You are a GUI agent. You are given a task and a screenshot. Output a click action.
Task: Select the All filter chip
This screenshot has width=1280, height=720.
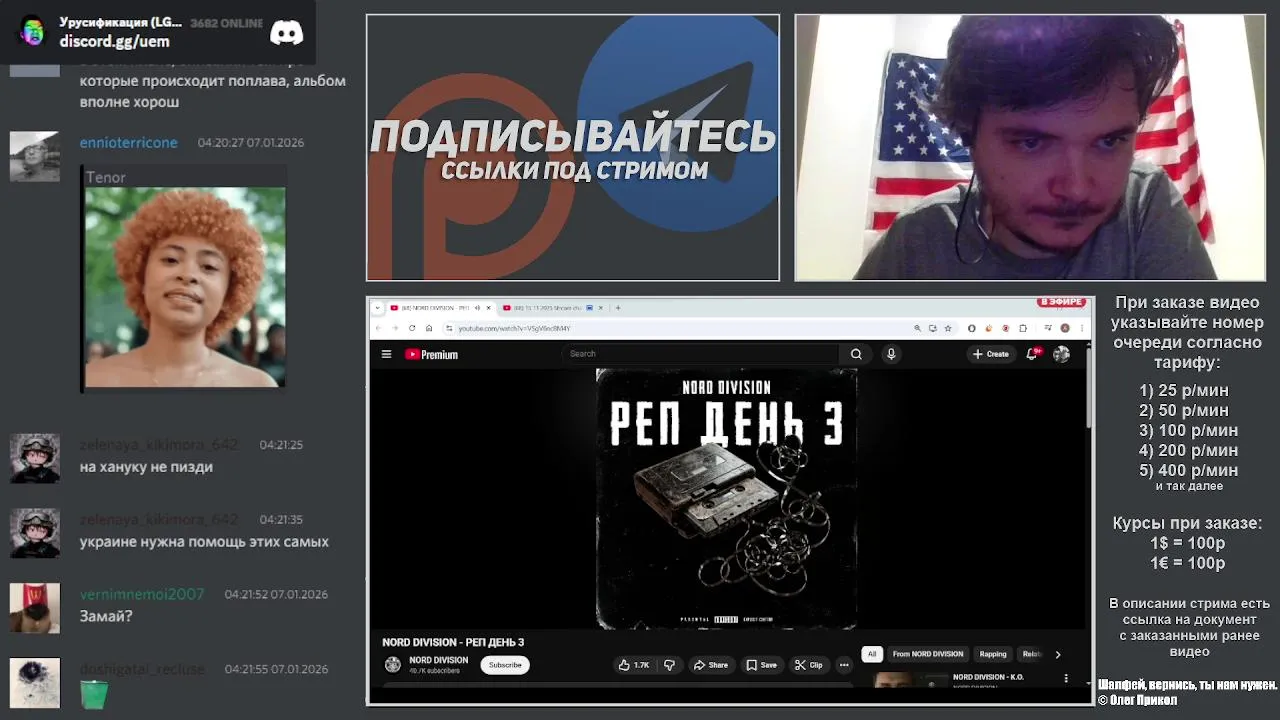point(871,654)
